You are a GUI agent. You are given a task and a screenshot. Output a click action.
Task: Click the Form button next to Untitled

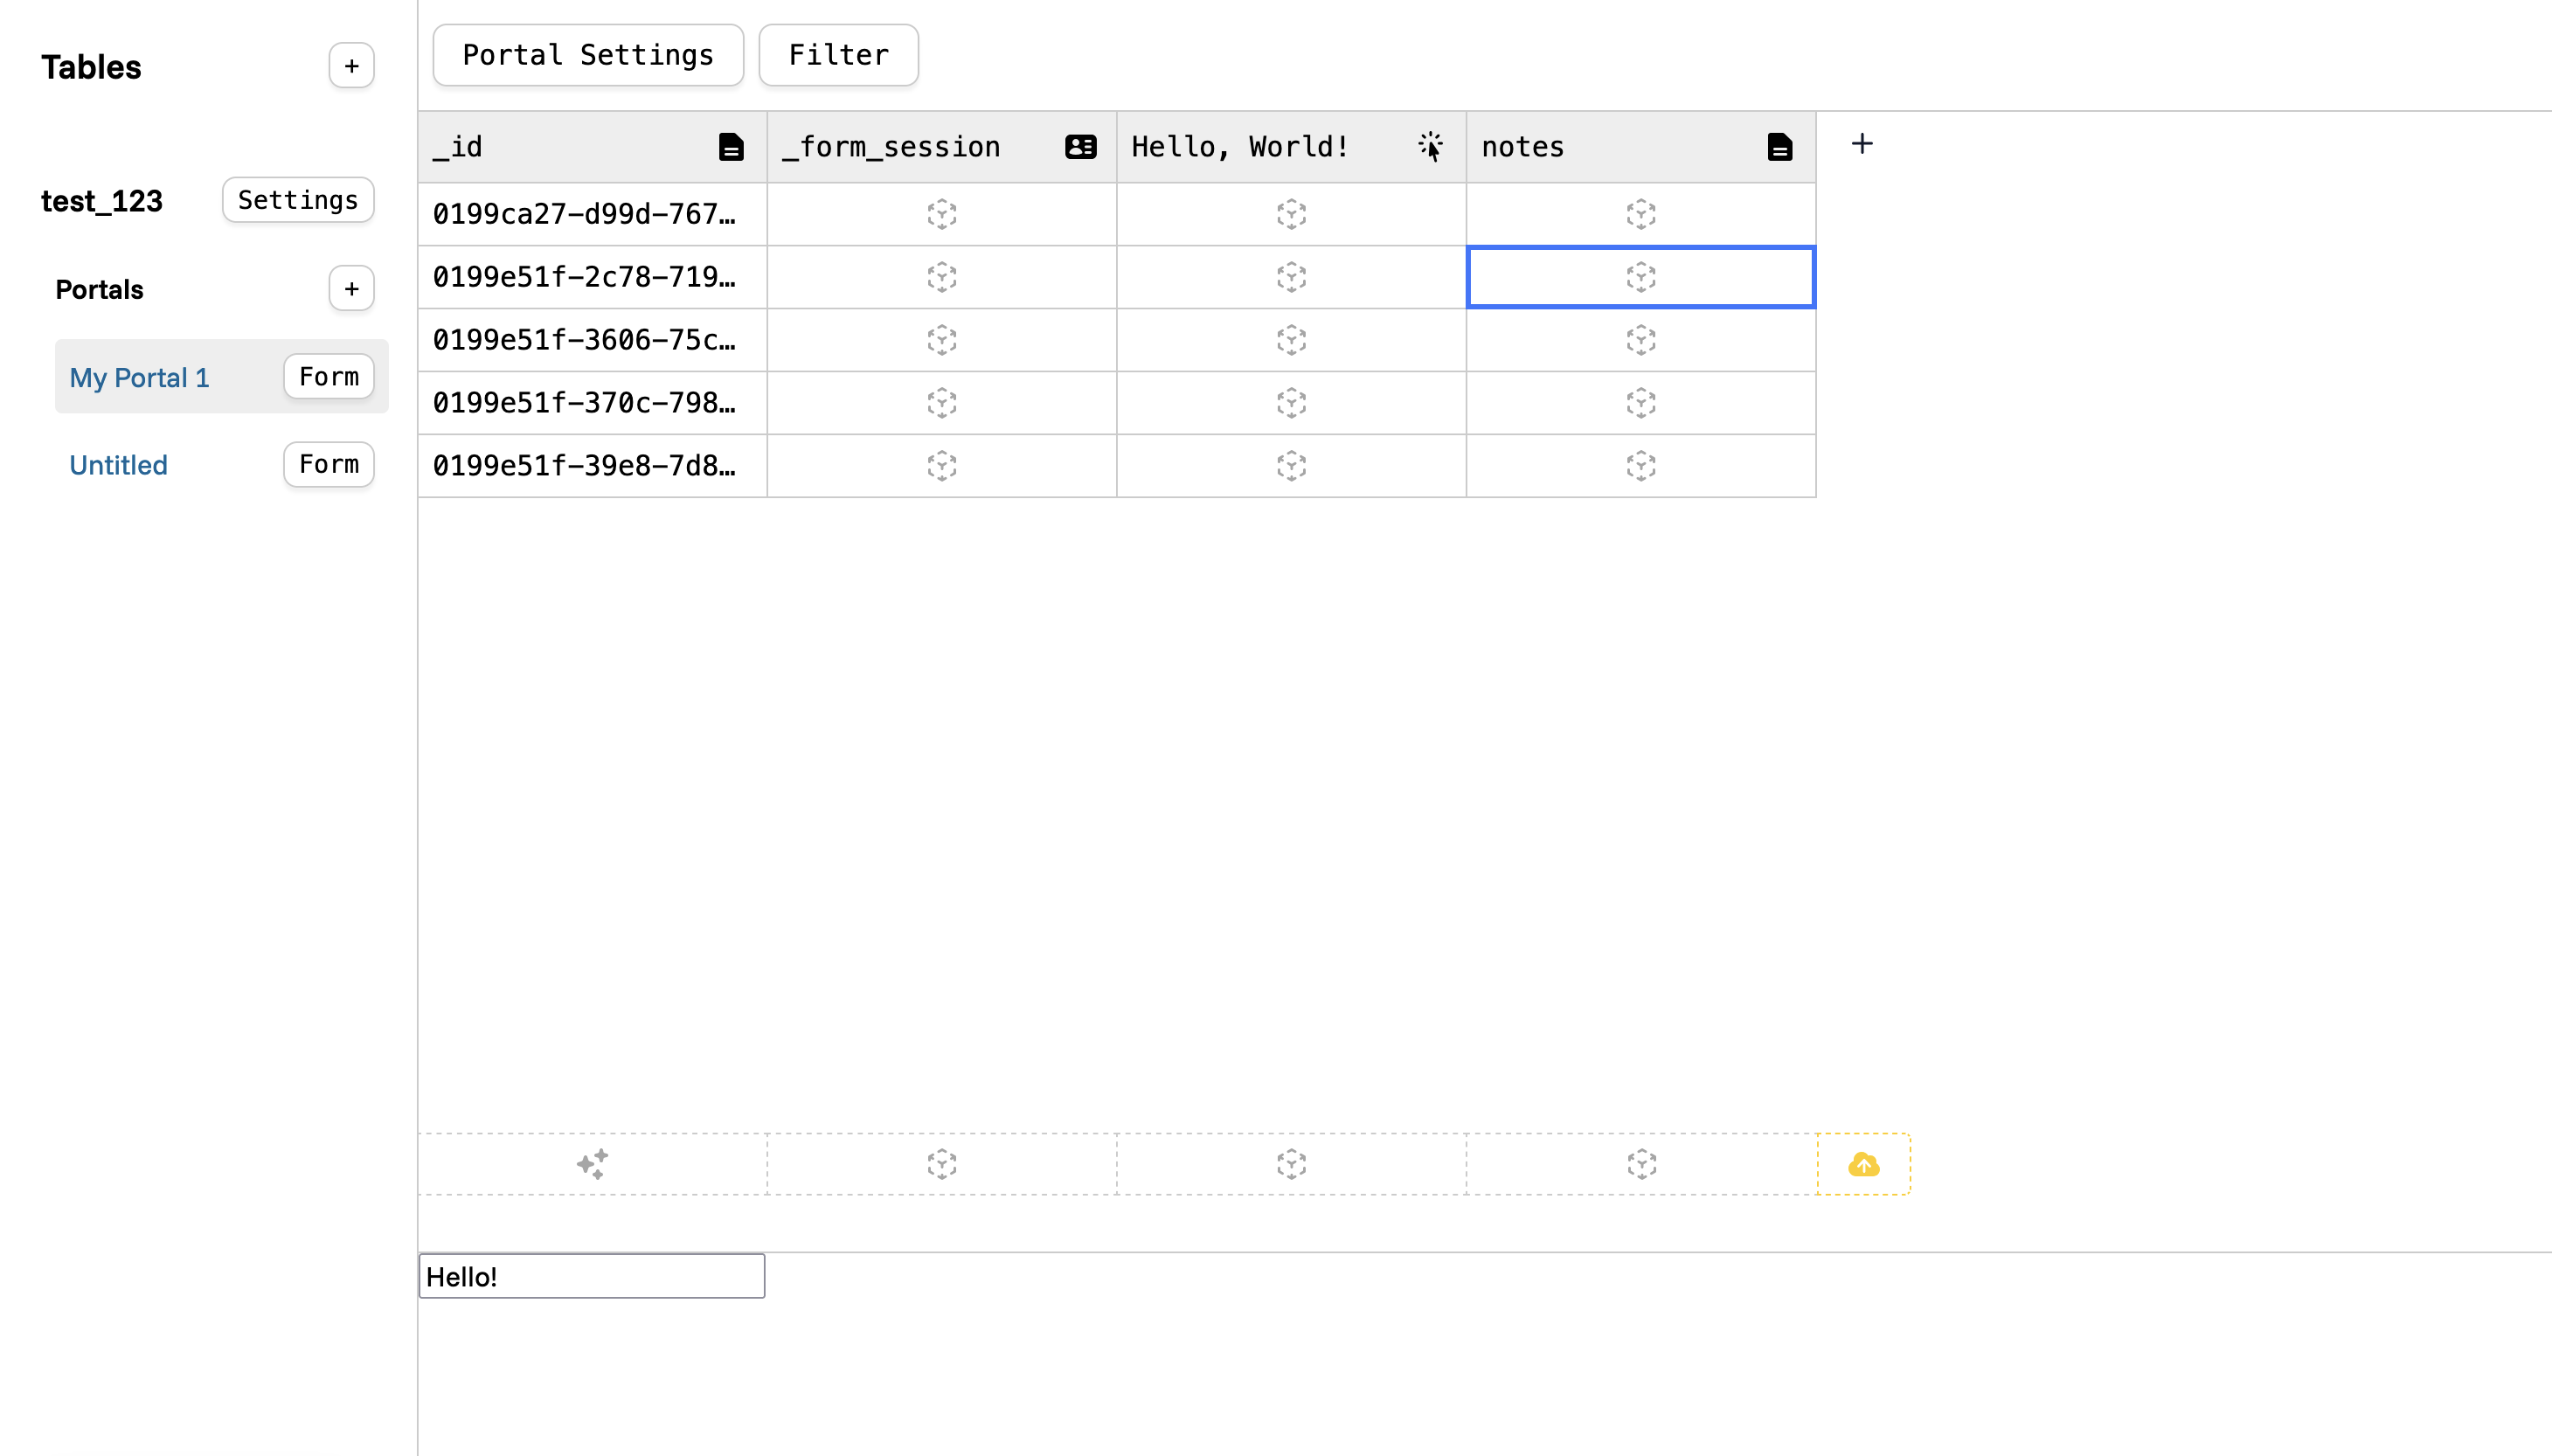[x=328, y=464]
